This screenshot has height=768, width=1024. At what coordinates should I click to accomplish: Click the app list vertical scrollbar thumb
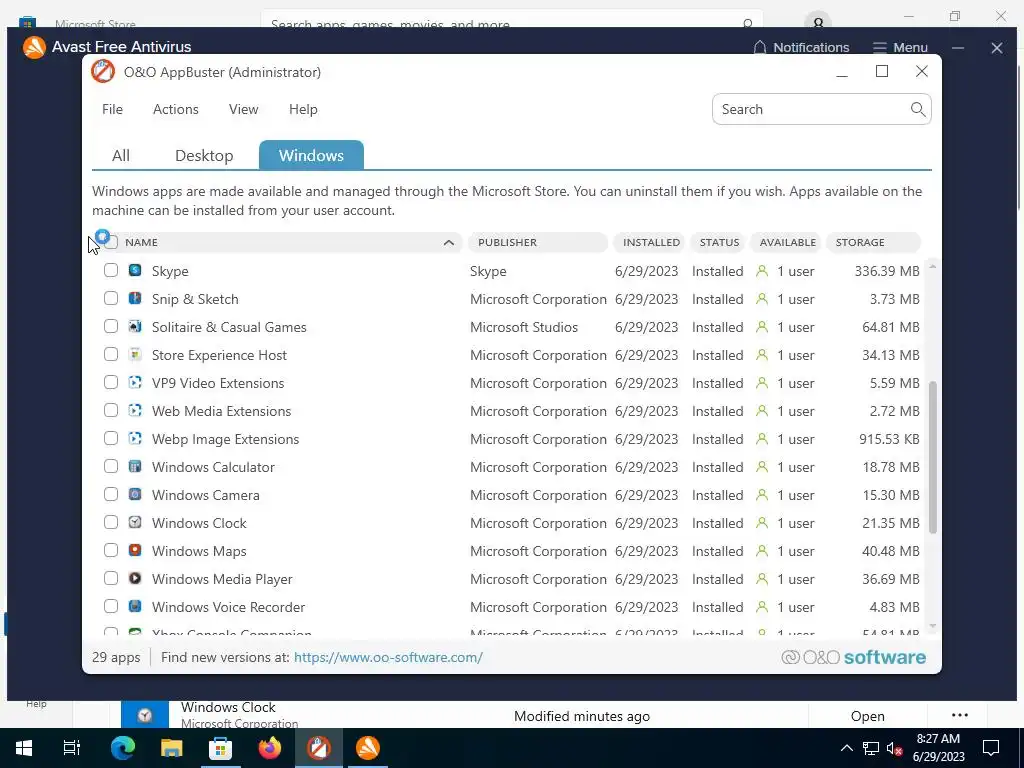(933, 456)
